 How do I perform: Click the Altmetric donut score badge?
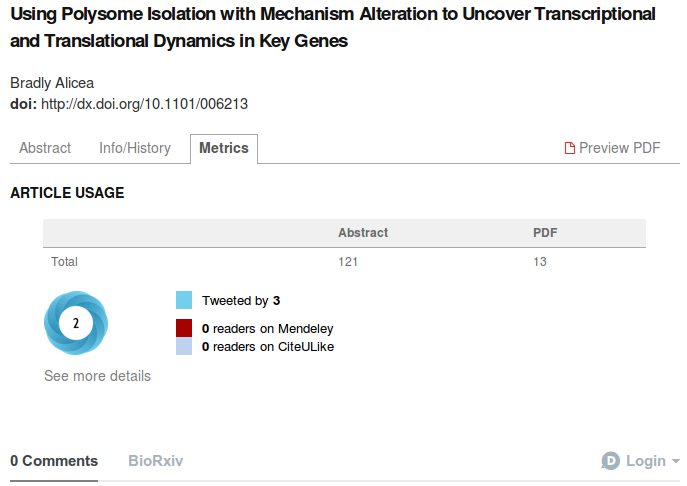pyautogui.click(x=76, y=323)
